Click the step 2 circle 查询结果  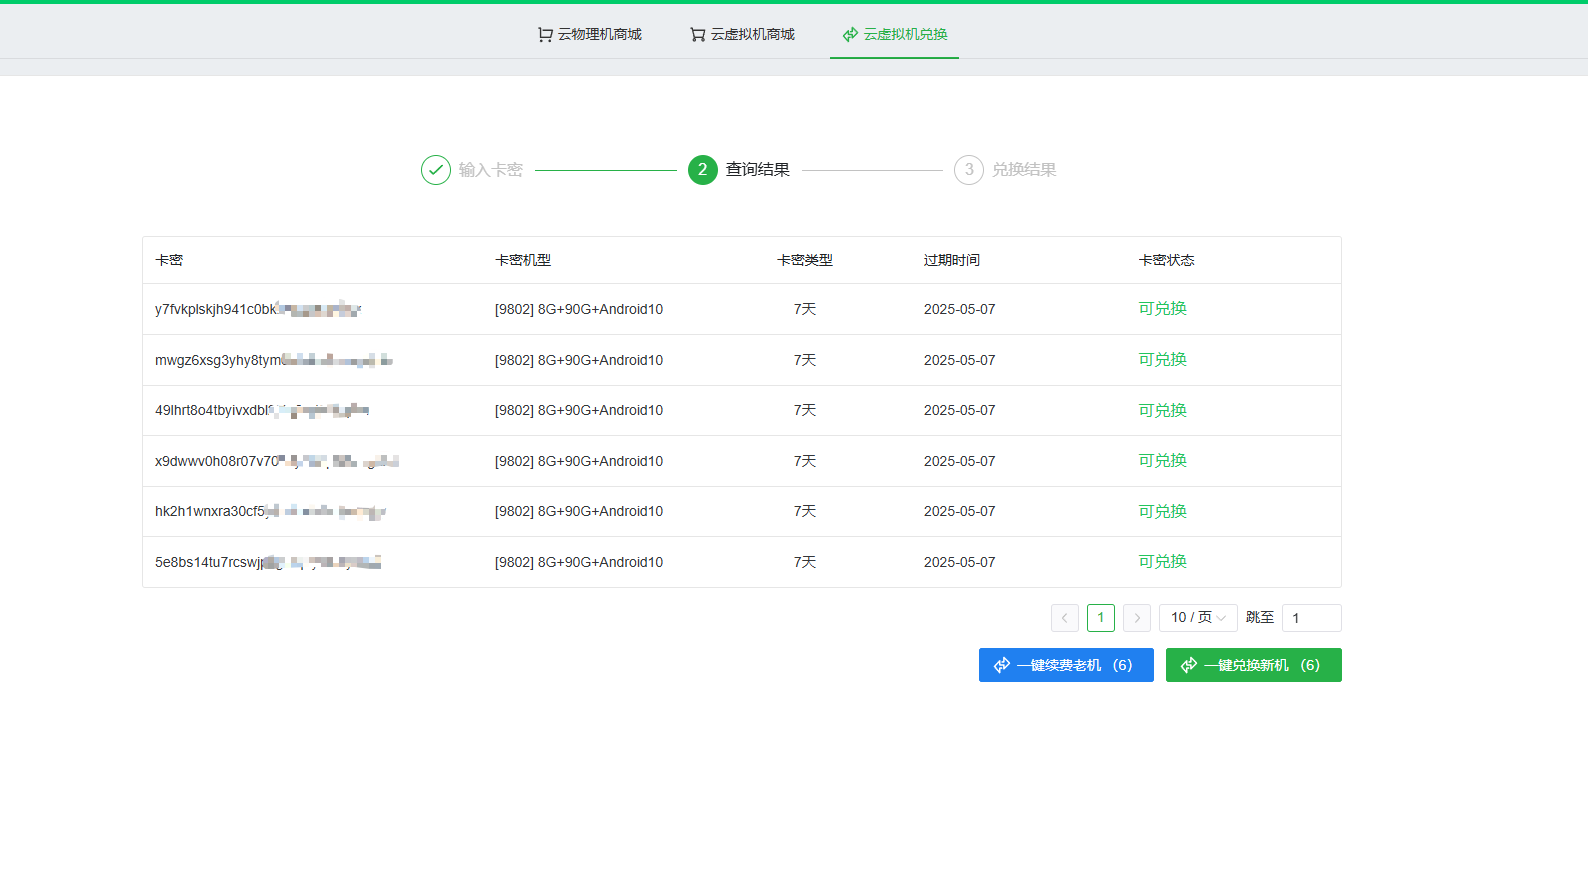[x=703, y=170]
